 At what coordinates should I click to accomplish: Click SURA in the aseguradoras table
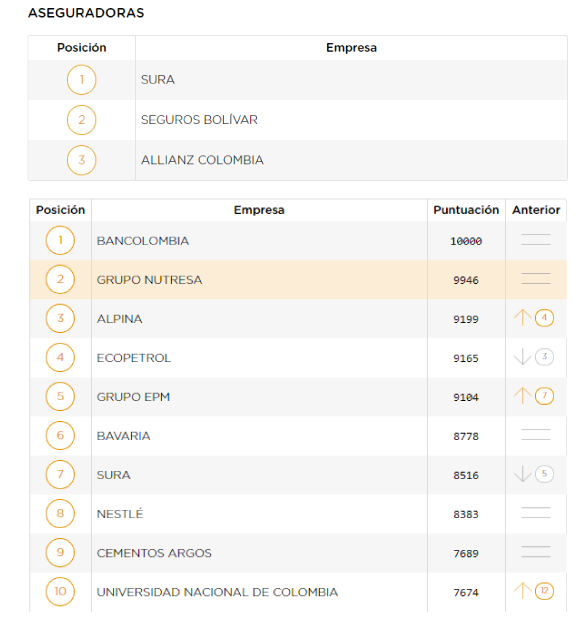click(158, 80)
